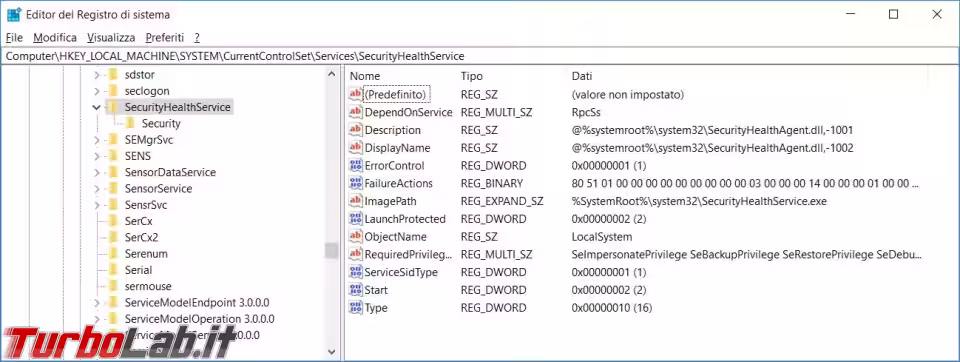
Task: Select the ObjectName string value icon
Action: [x=356, y=236]
